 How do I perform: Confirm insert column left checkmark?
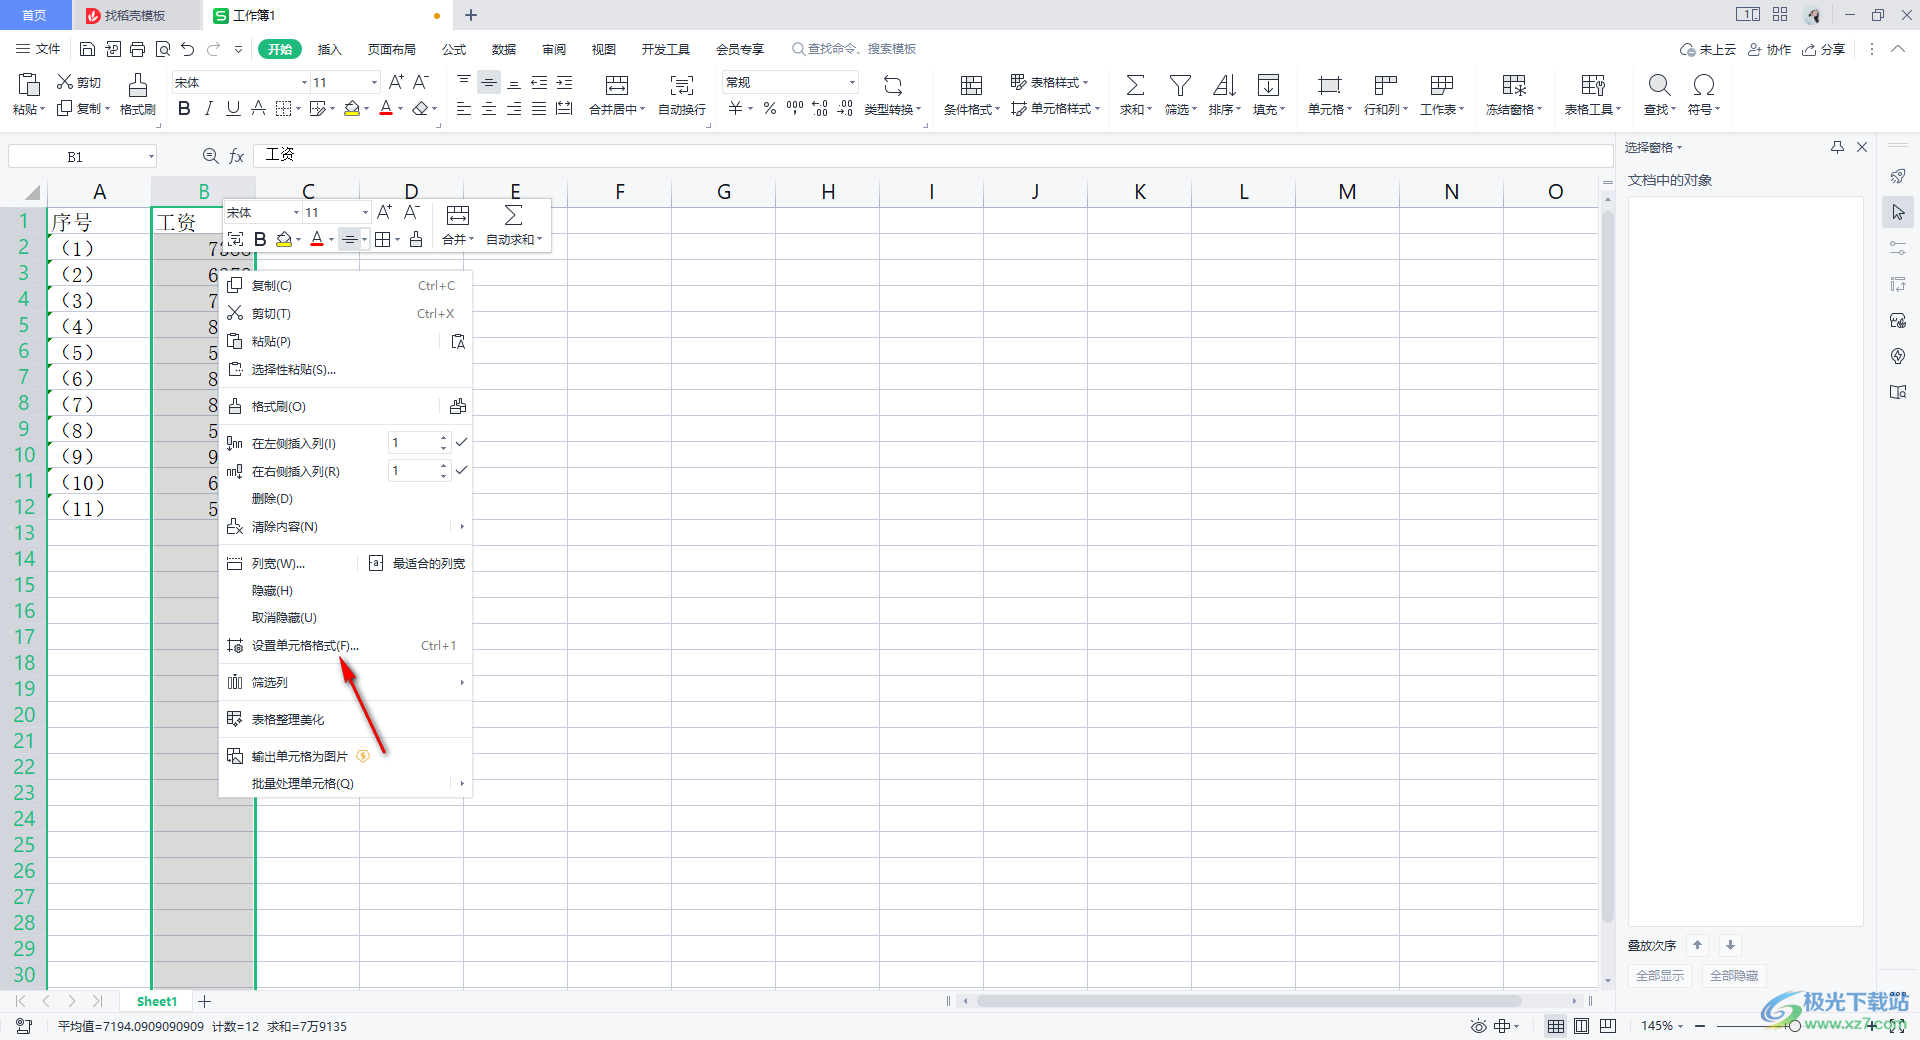[461, 442]
